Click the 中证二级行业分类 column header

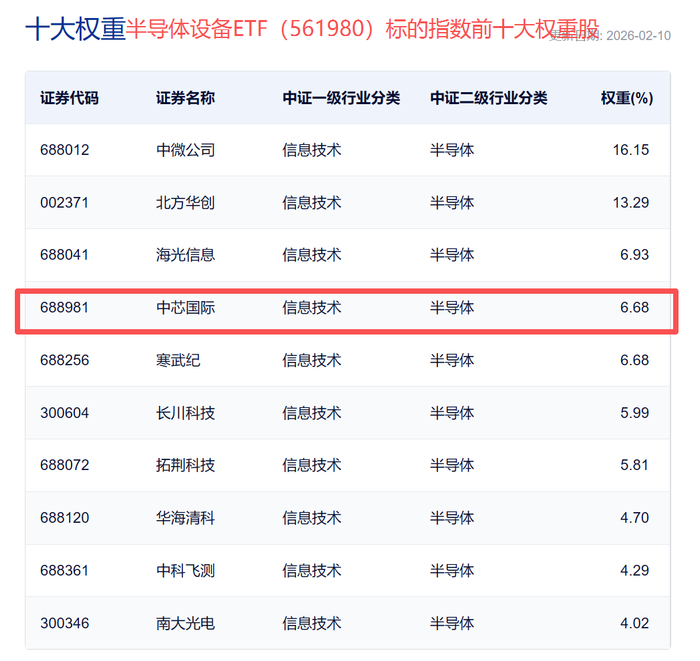coord(489,98)
